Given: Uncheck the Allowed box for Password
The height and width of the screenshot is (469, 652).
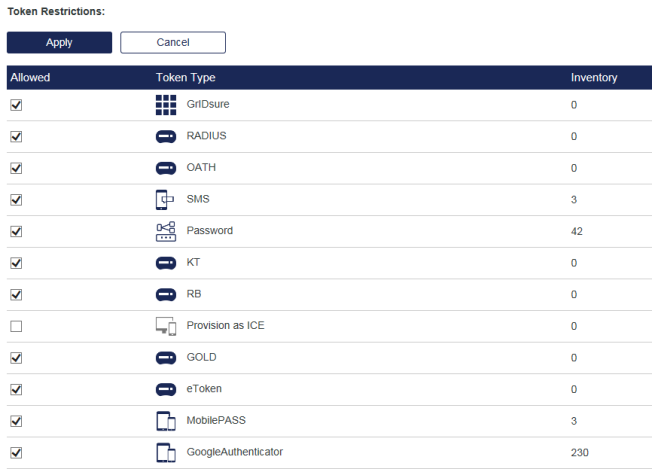Looking at the screenshot, I should tap(16, 232).
